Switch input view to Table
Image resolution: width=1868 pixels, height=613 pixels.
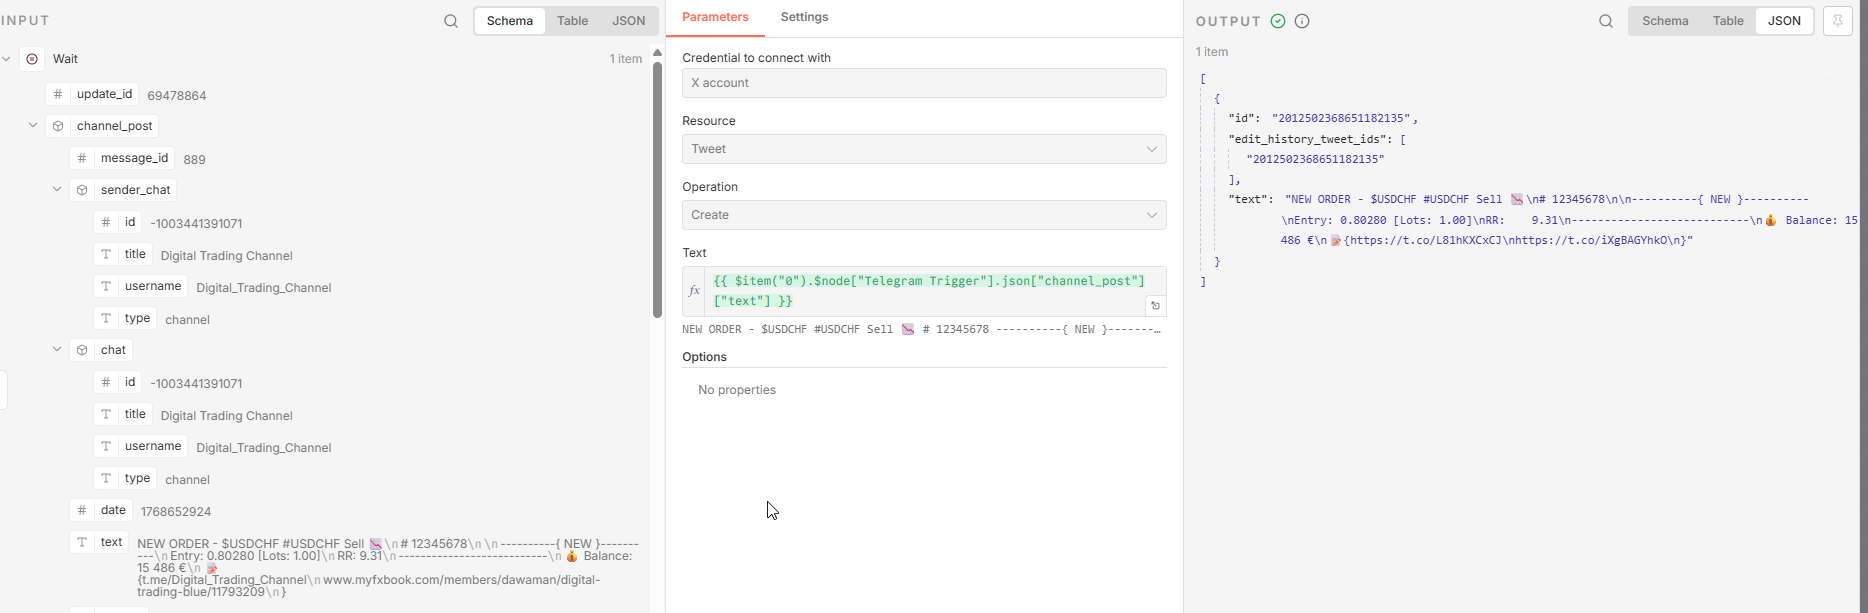click(572, 21)
